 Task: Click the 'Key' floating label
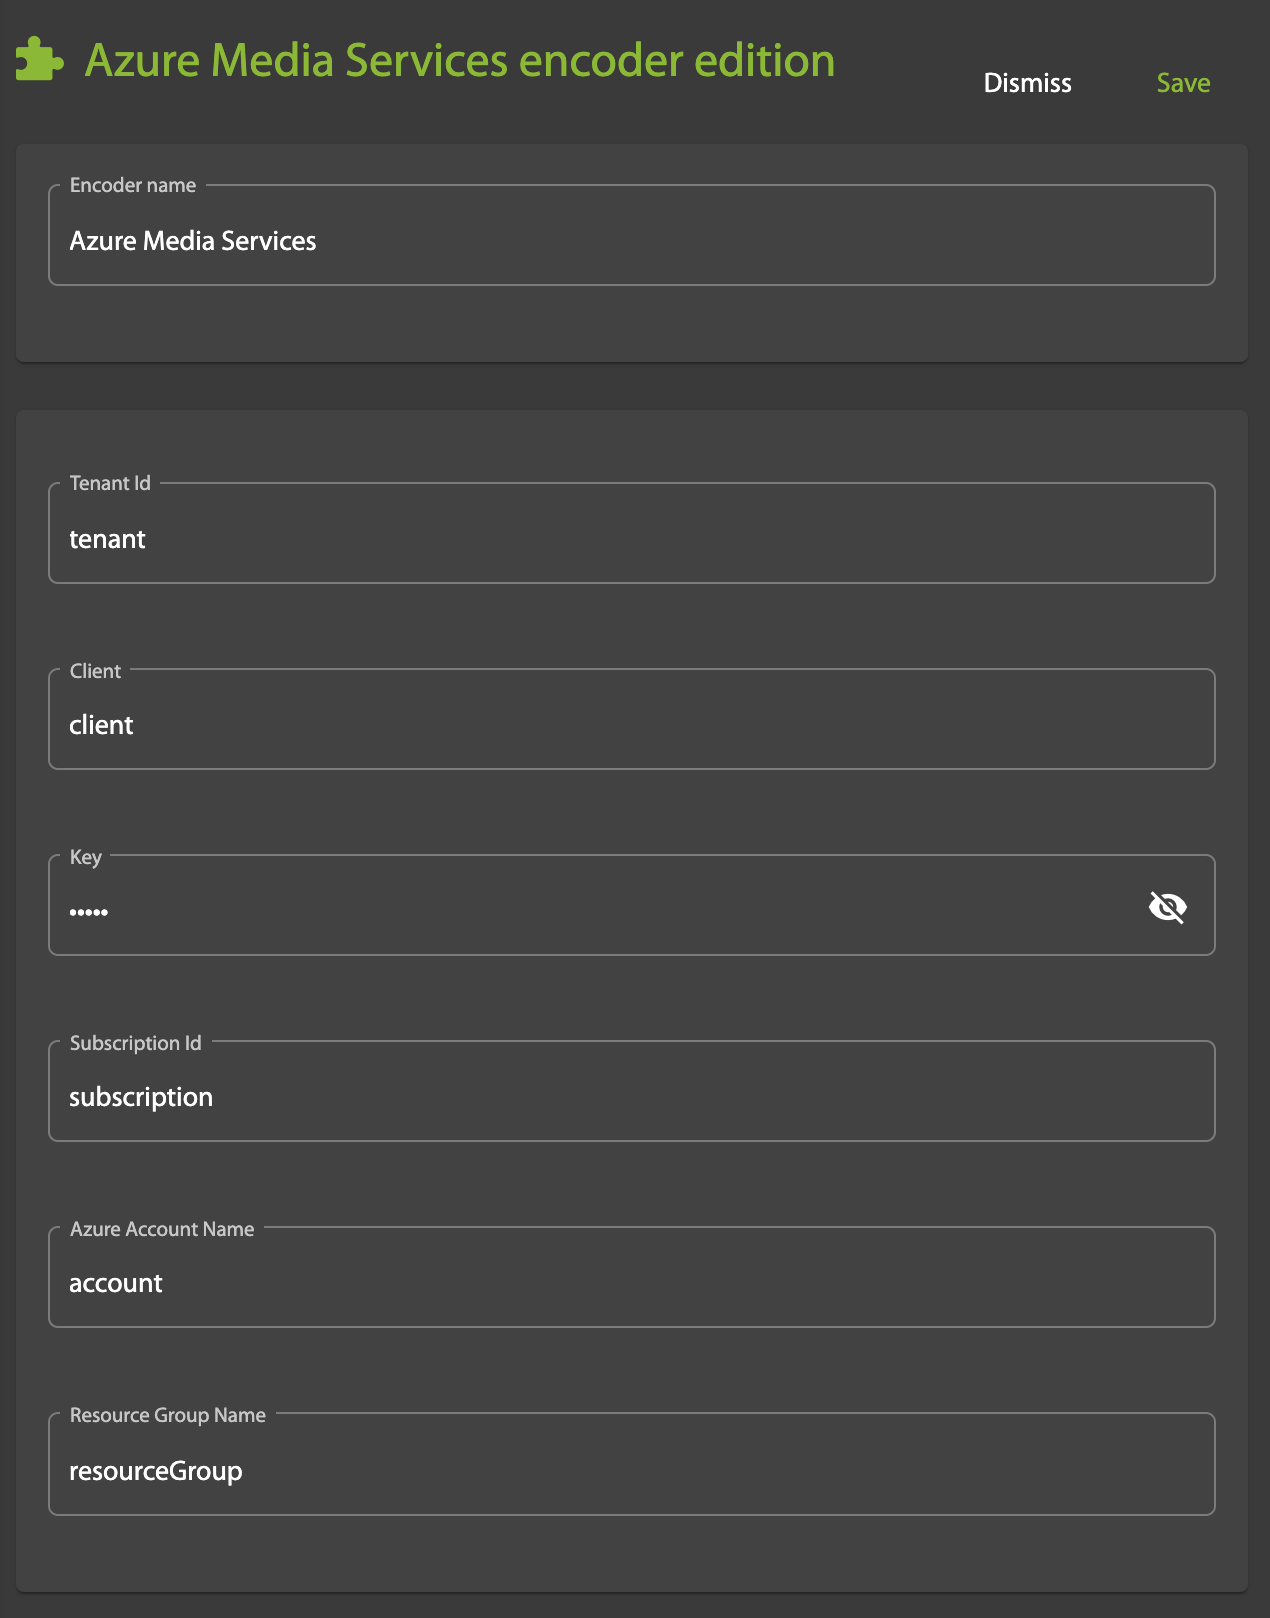coord(86,857)
